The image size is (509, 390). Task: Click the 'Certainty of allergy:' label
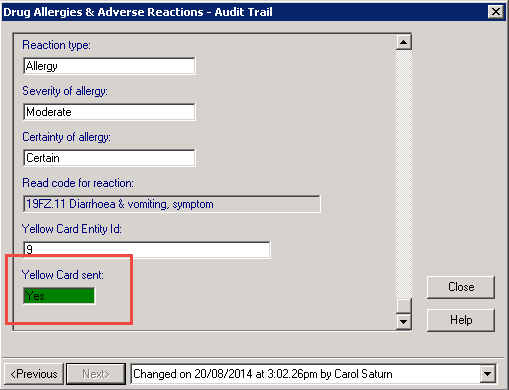coord(66,137)
